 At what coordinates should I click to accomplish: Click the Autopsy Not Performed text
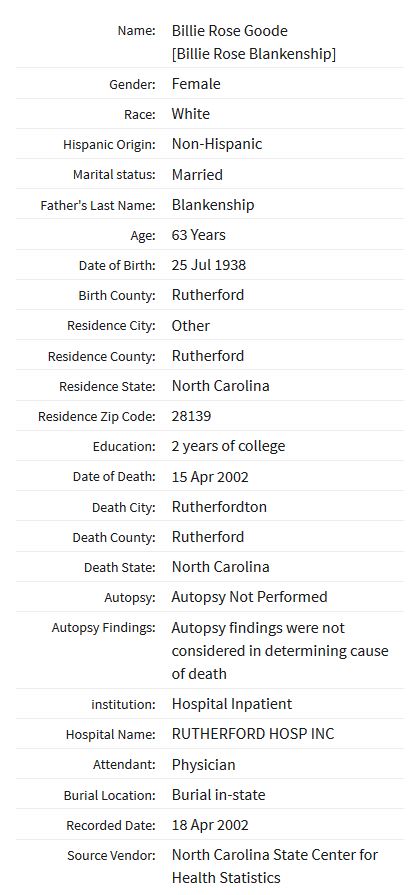[x=250, y=597]
